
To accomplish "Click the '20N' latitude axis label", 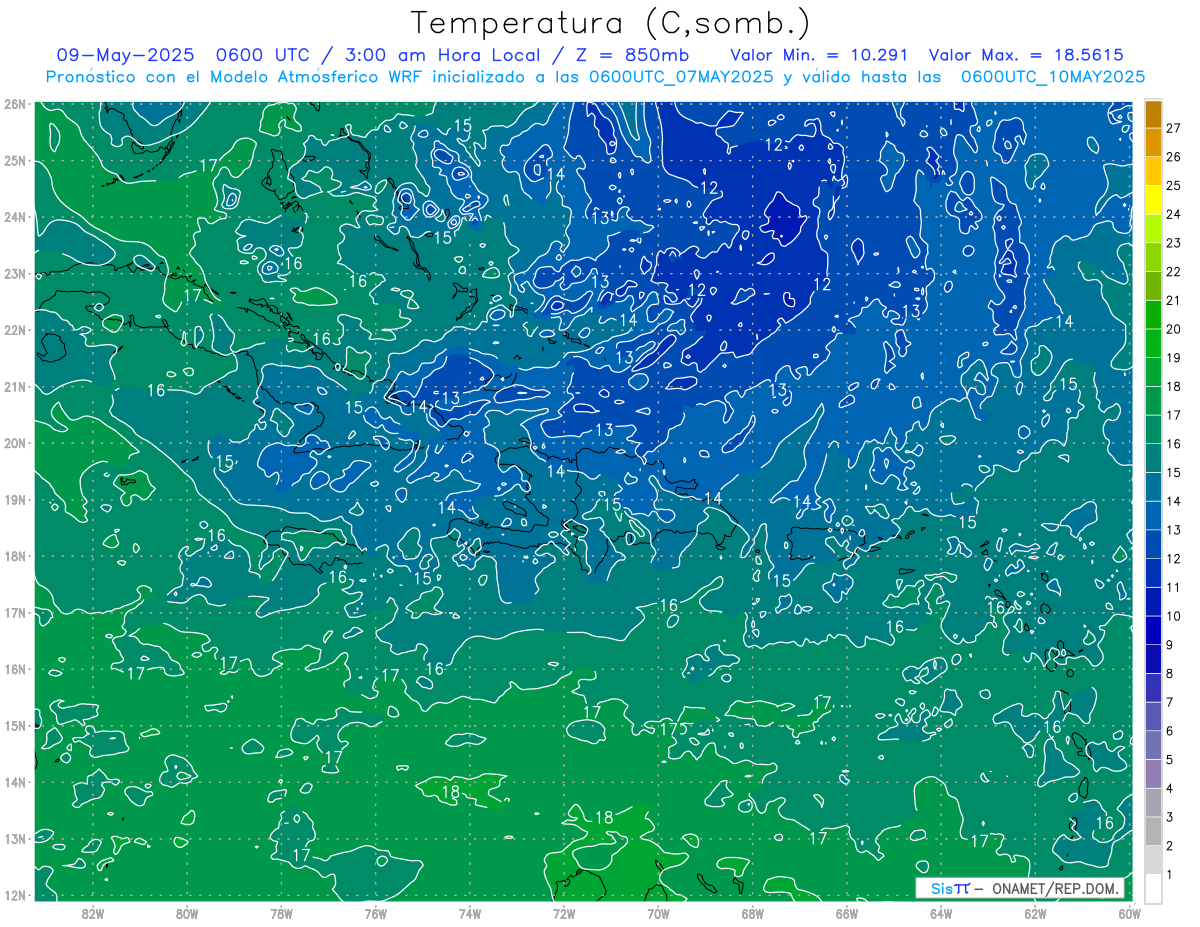I will pyautogui.click(x=15, y=443).
